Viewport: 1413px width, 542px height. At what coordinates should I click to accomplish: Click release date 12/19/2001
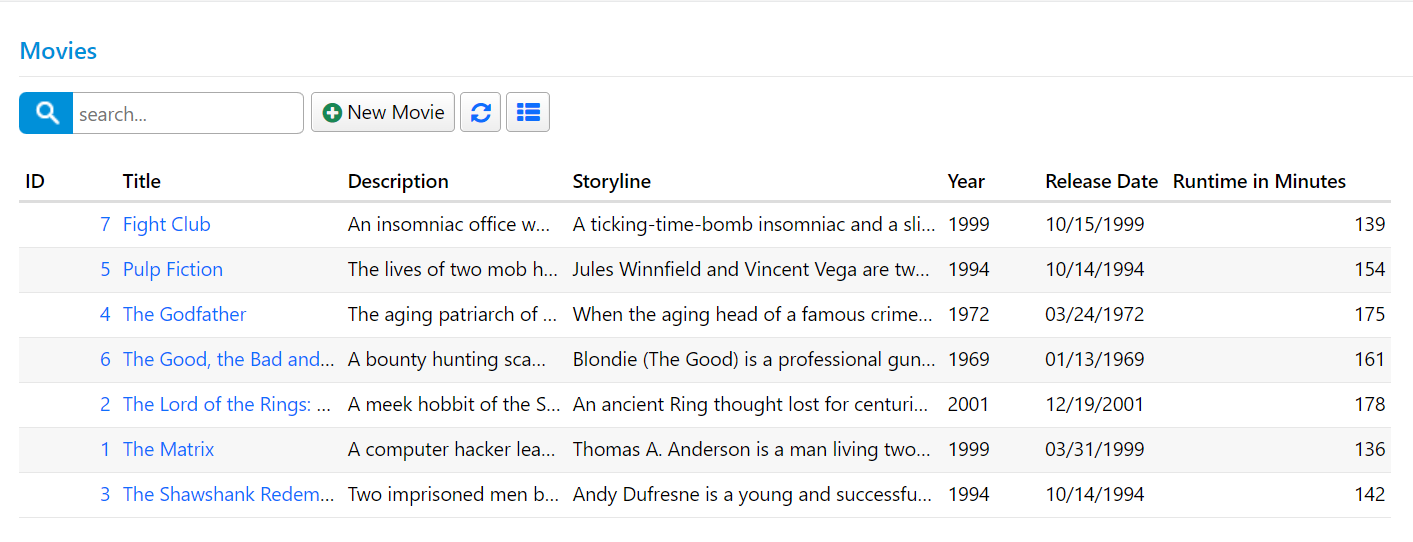[x=1095, y=404]
